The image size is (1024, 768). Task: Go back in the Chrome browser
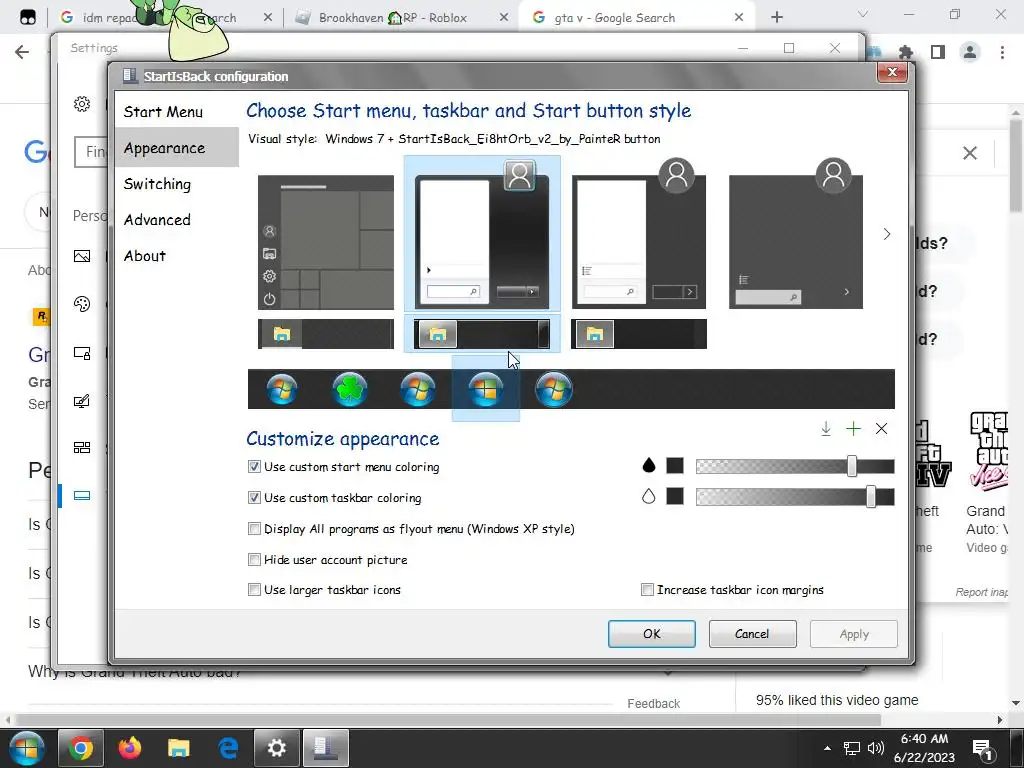(22, 52)
